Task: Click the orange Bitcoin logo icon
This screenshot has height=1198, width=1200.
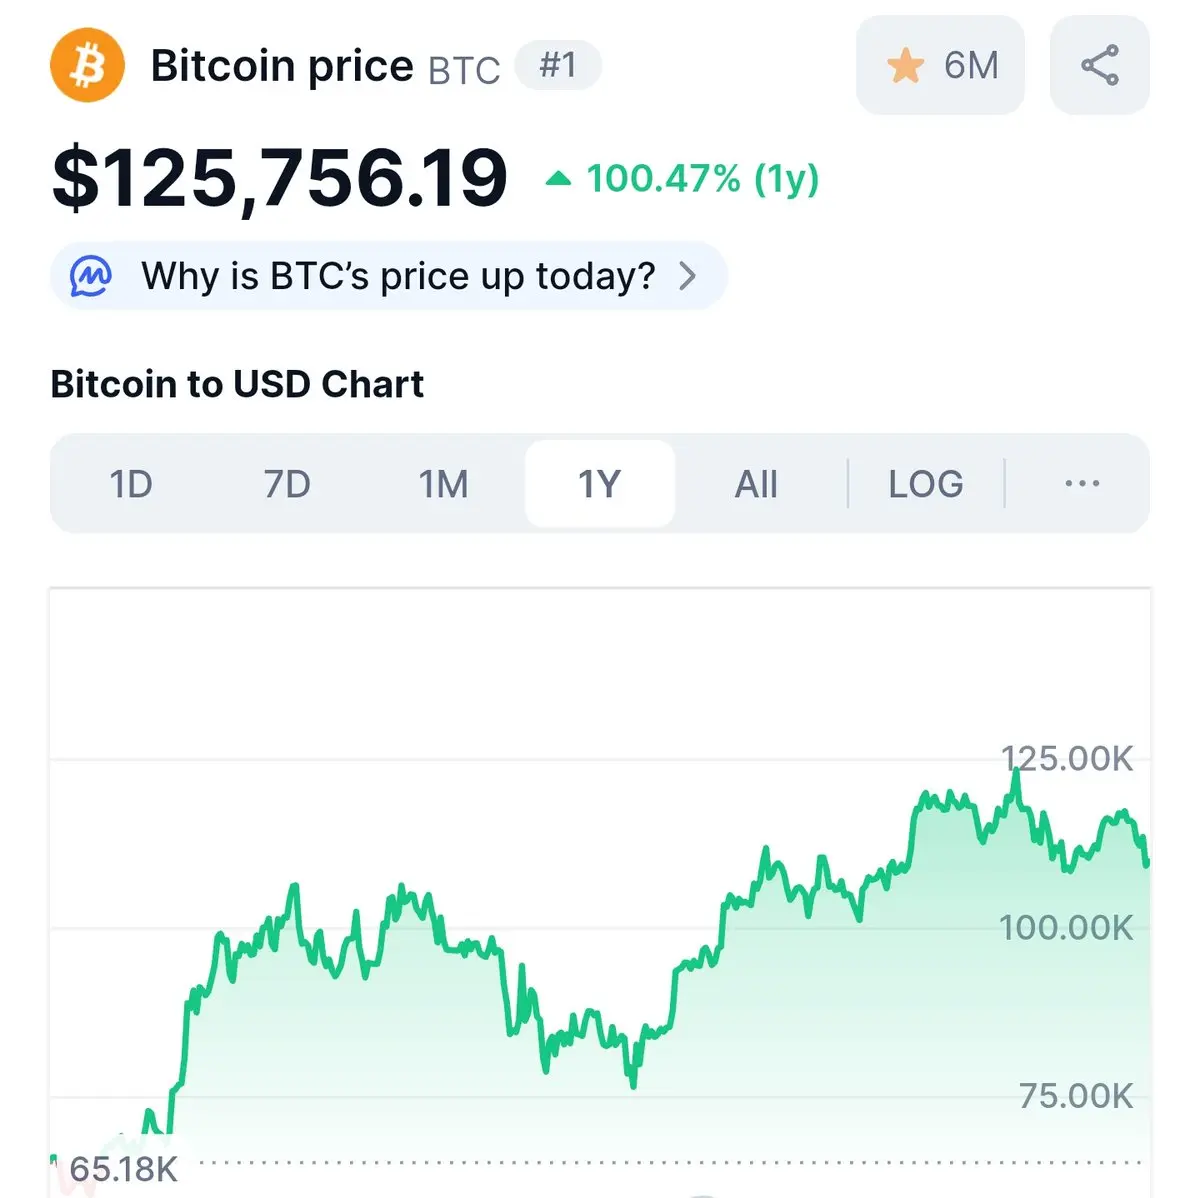Action: coord(87,65)
